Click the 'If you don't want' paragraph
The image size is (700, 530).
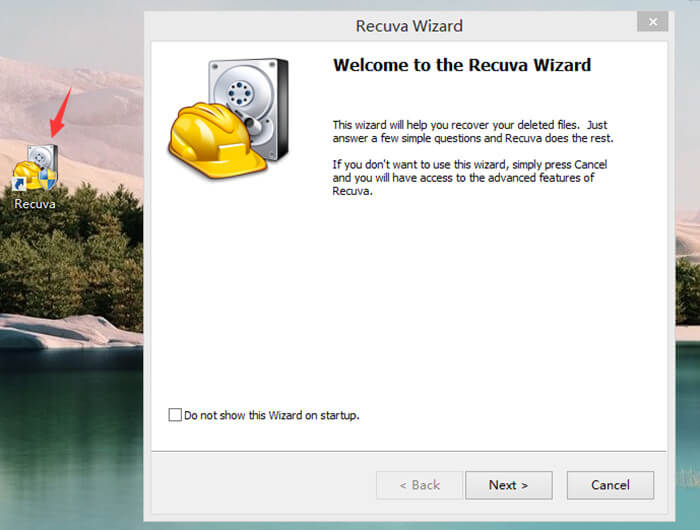470,177
